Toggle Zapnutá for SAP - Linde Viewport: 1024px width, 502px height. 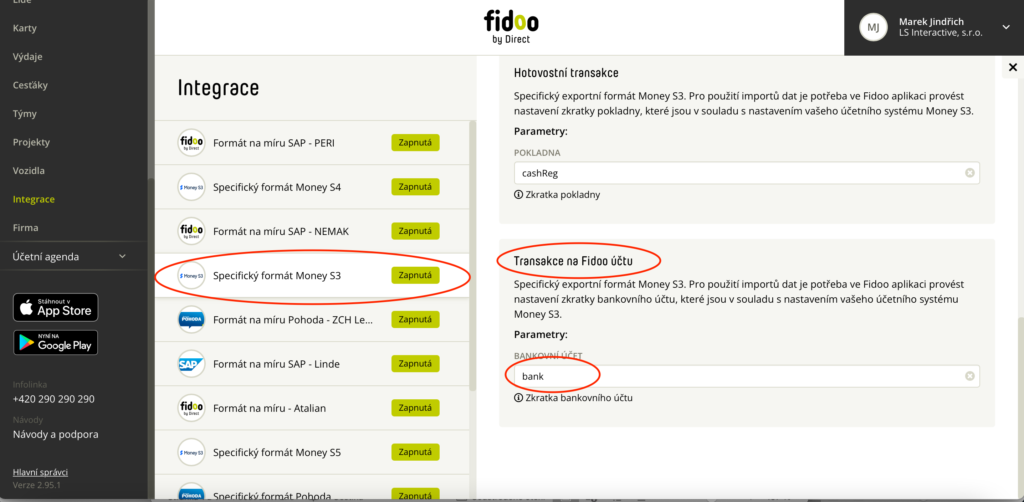point(415,364)
